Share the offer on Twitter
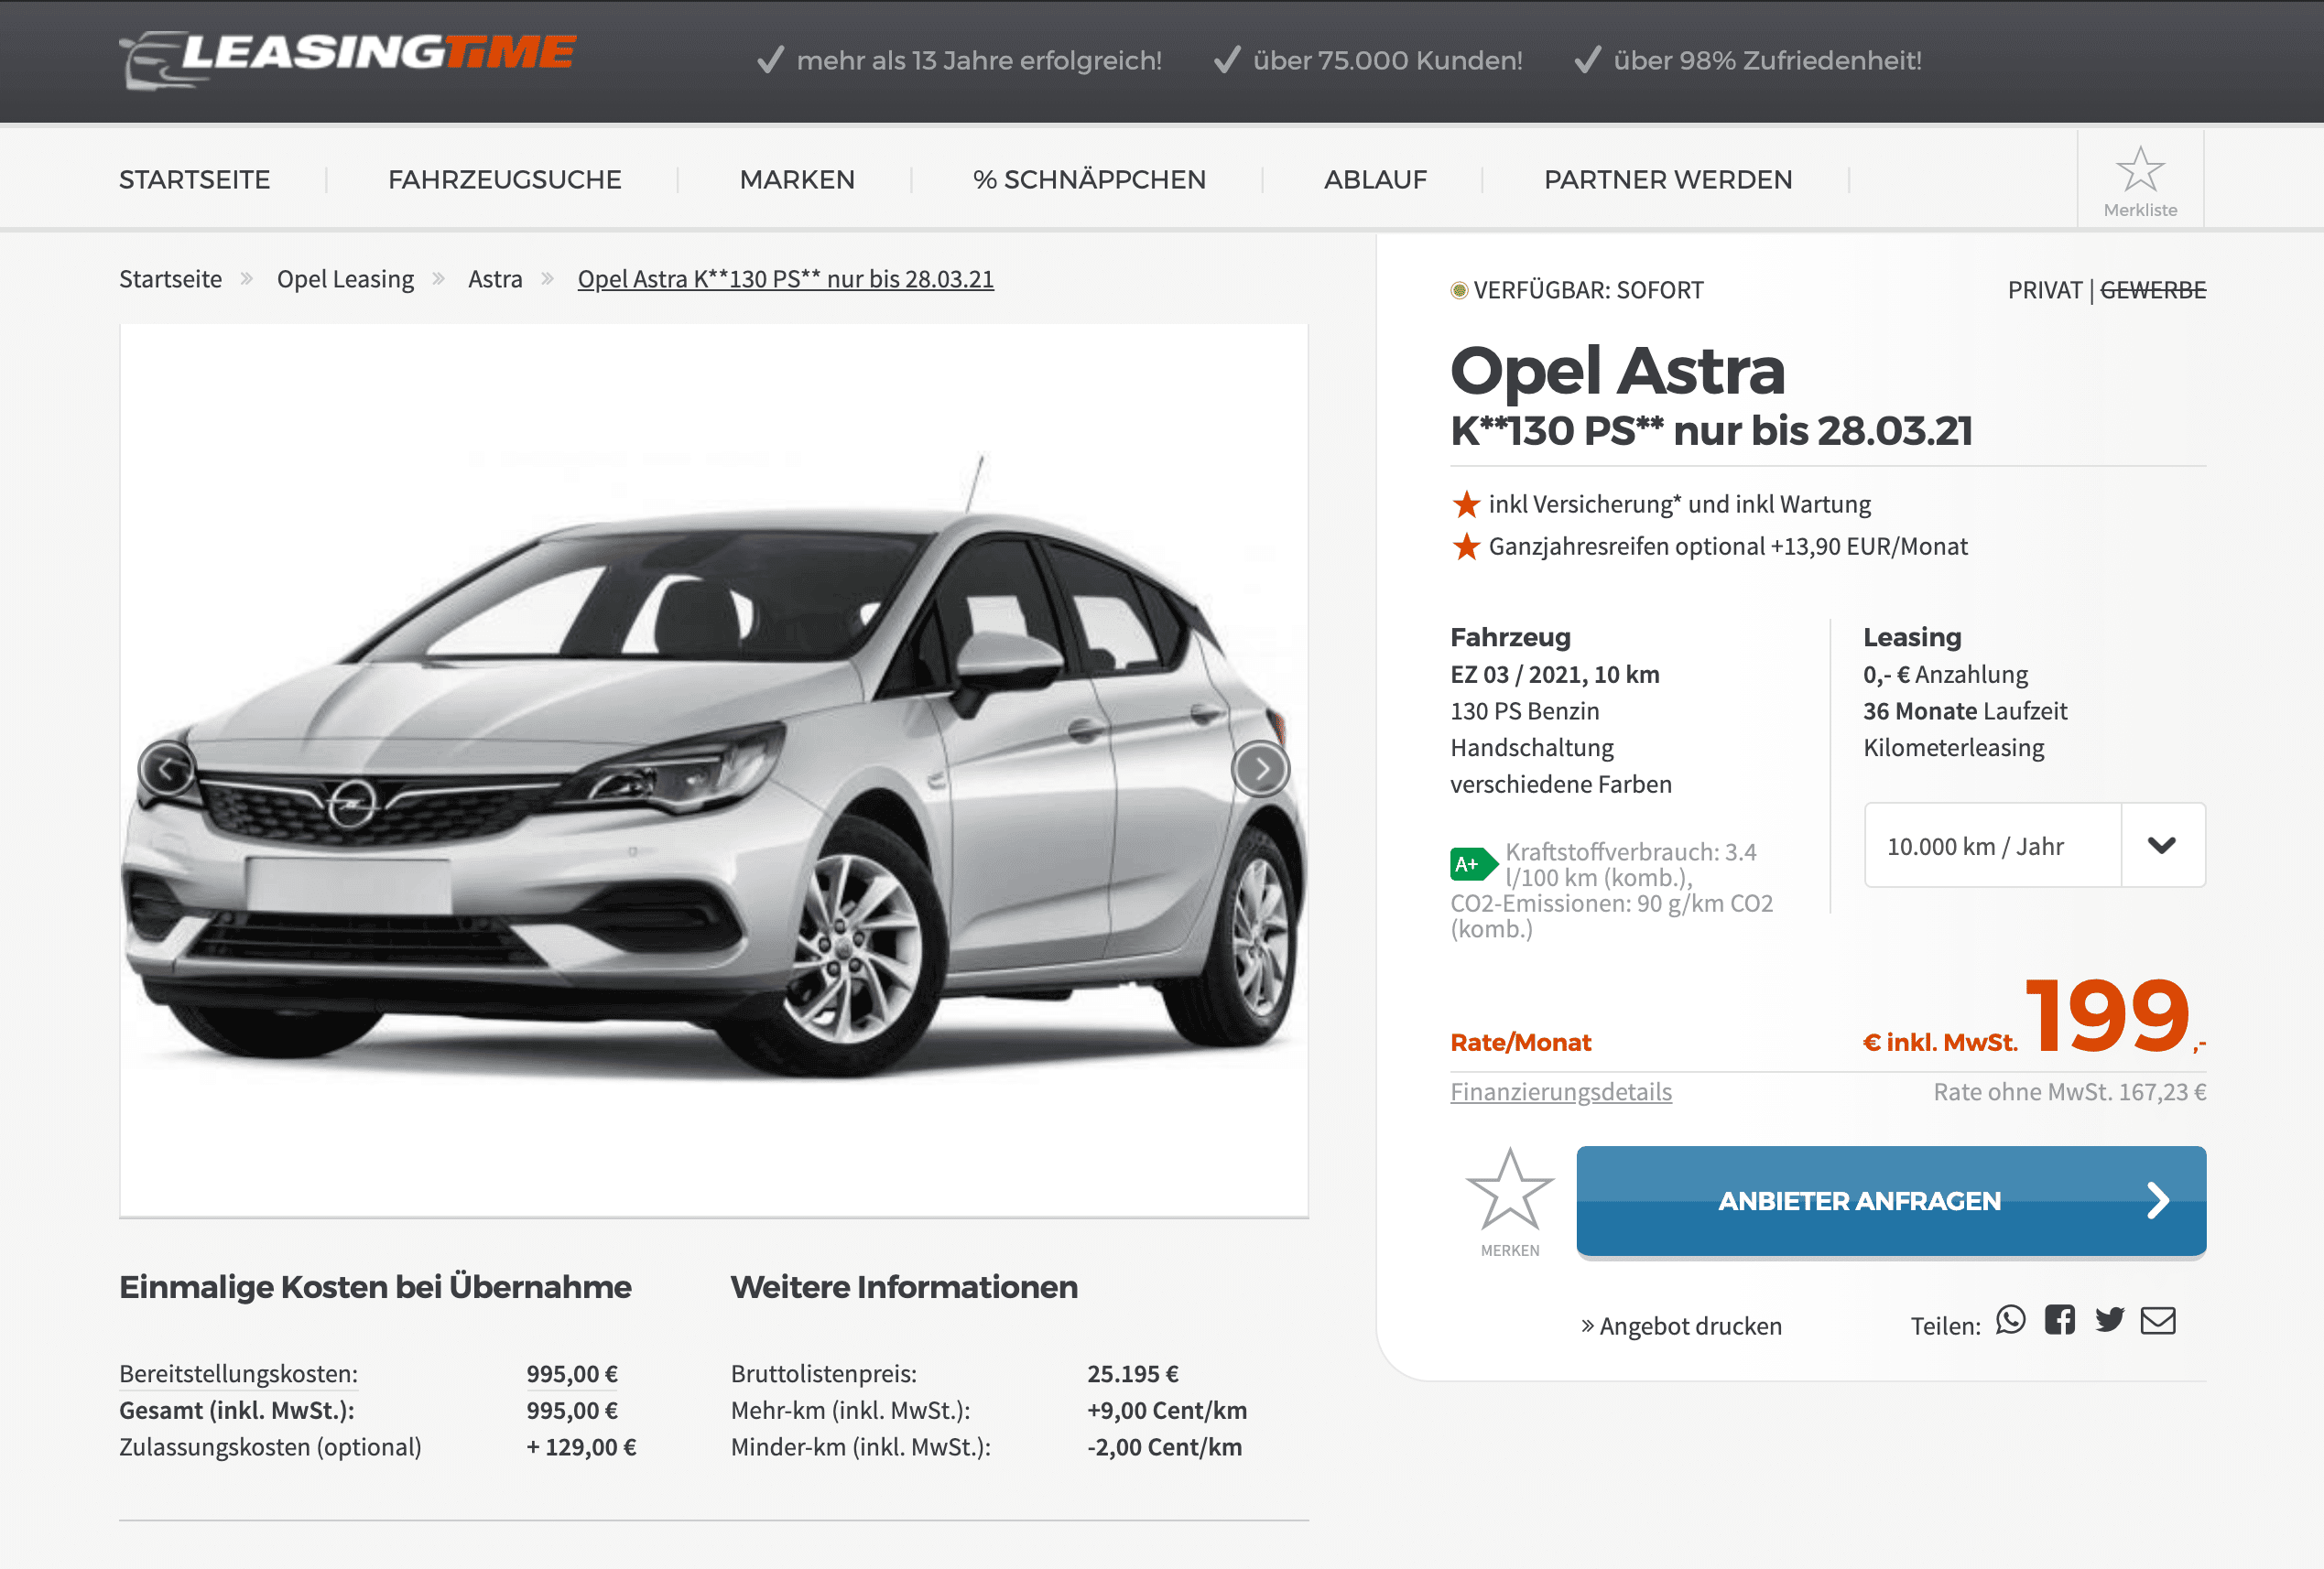 coord(2109,1321)
